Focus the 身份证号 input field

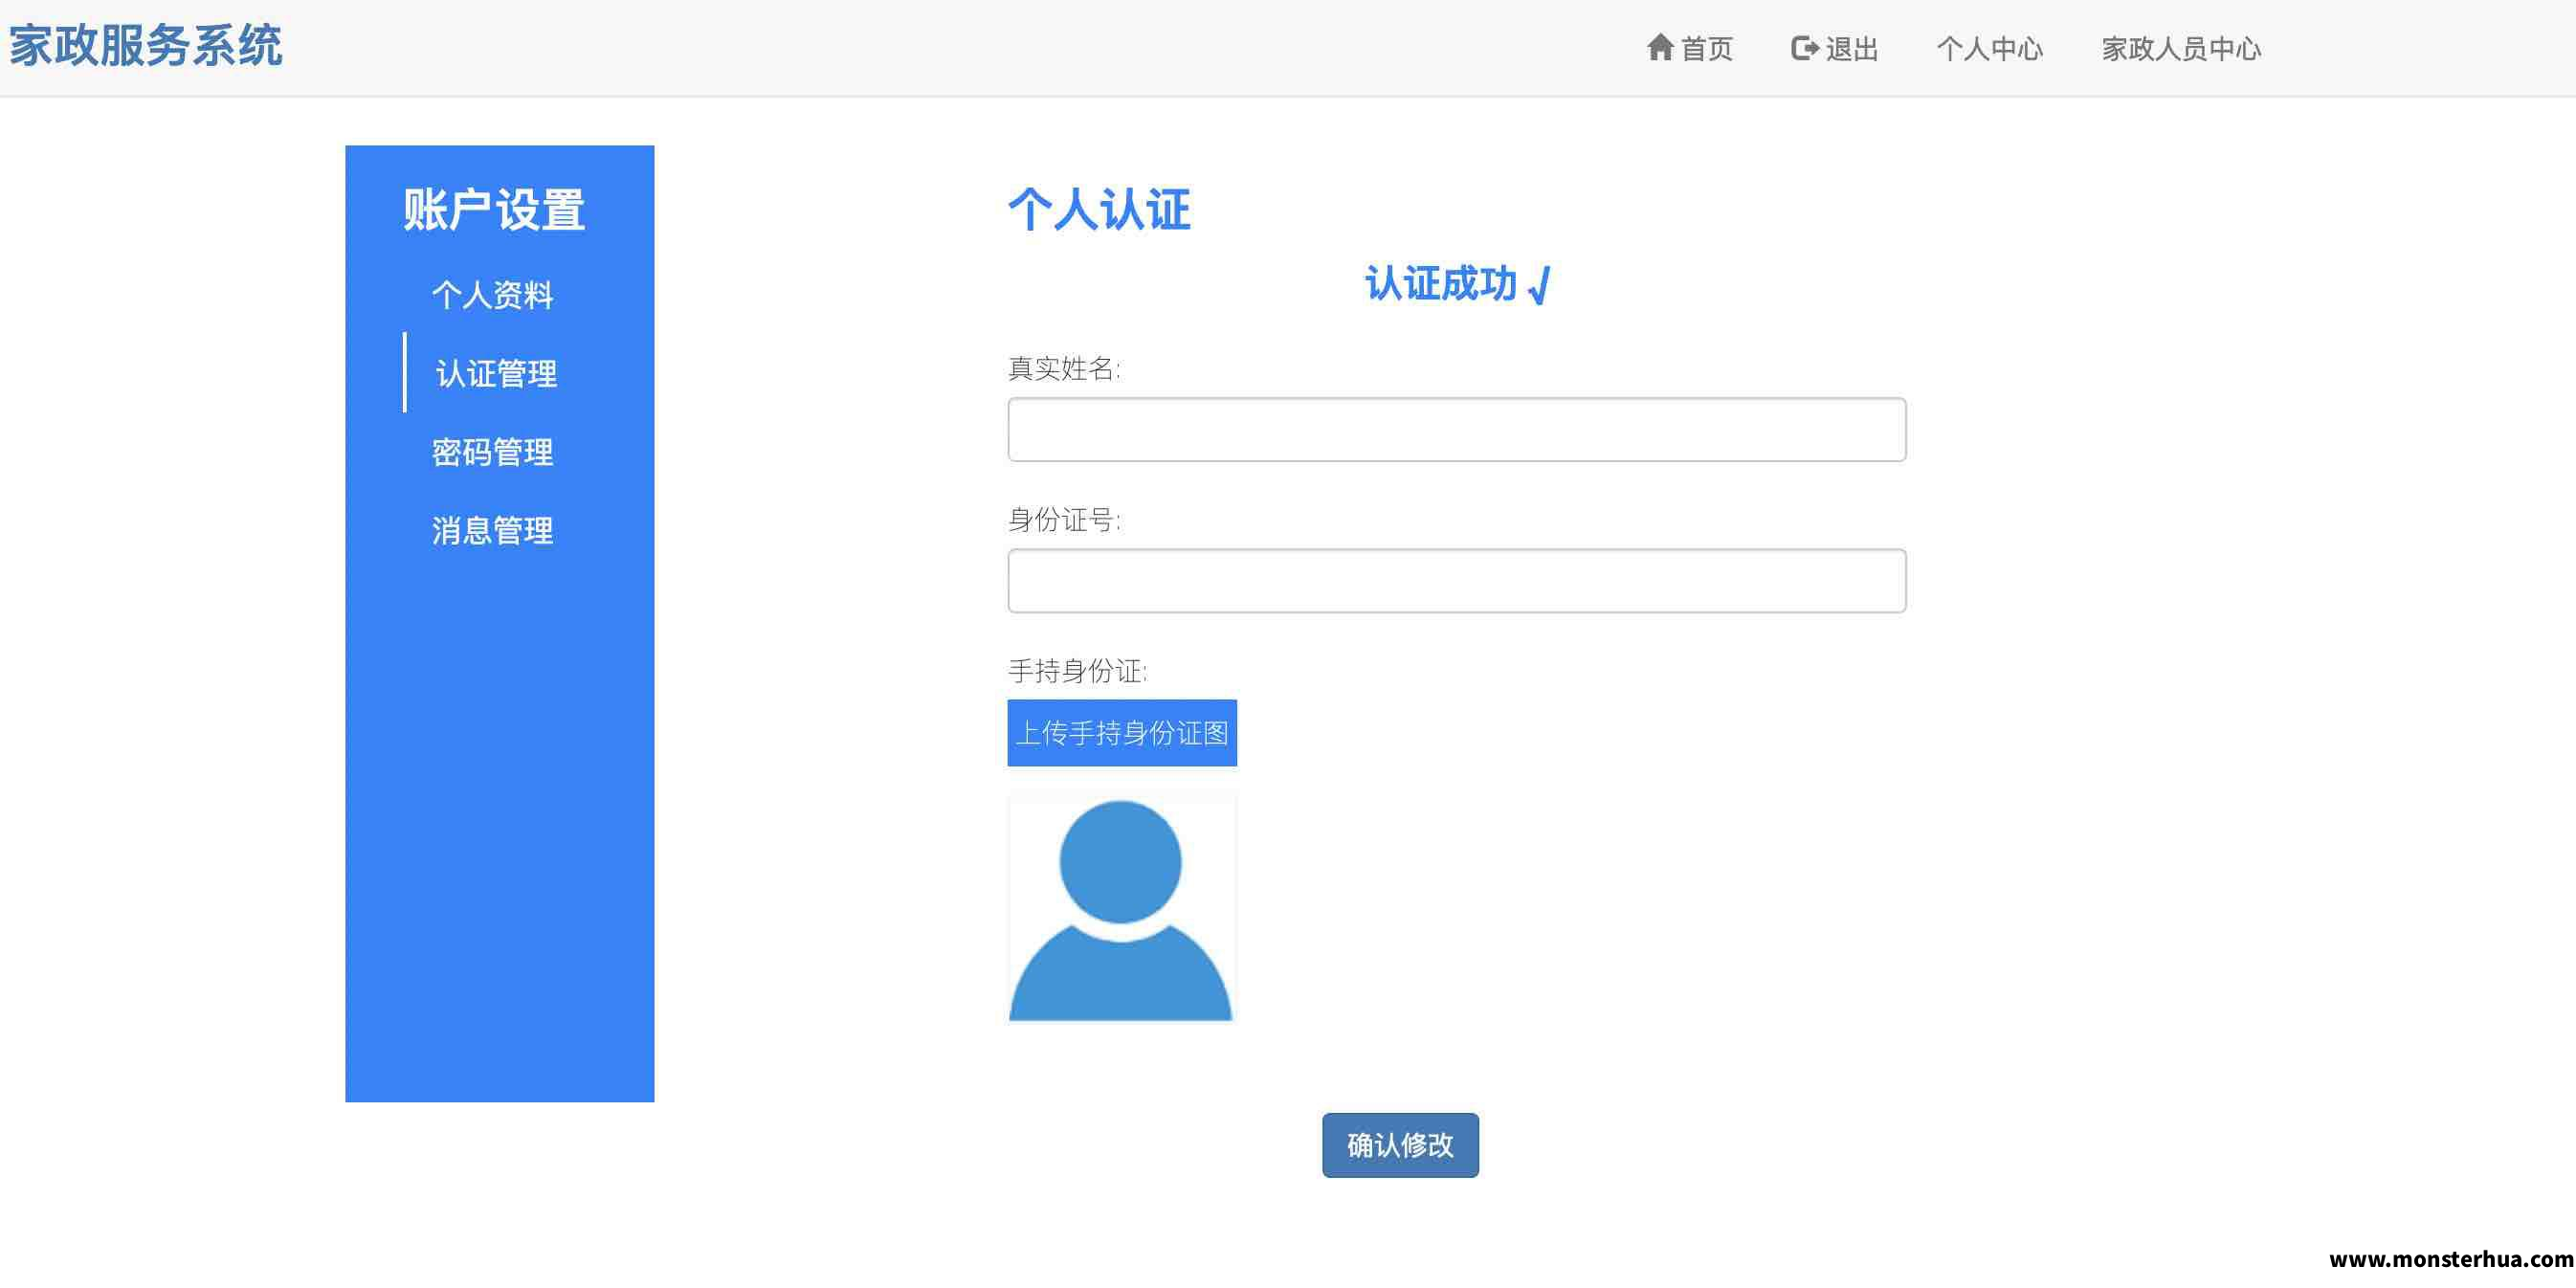tap(1457, 581)
